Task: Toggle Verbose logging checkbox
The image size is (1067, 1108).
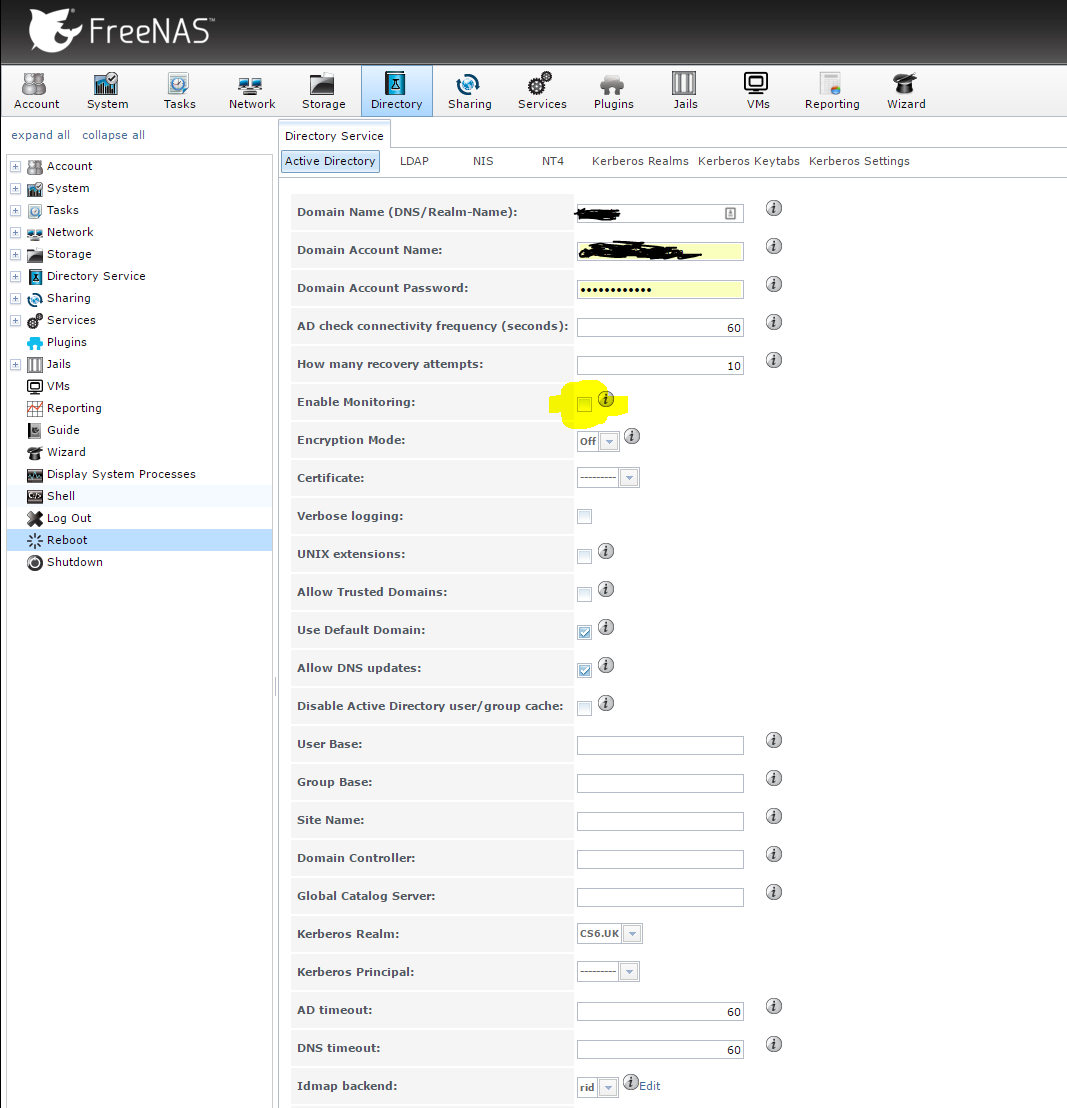Action: pos(584,517)
